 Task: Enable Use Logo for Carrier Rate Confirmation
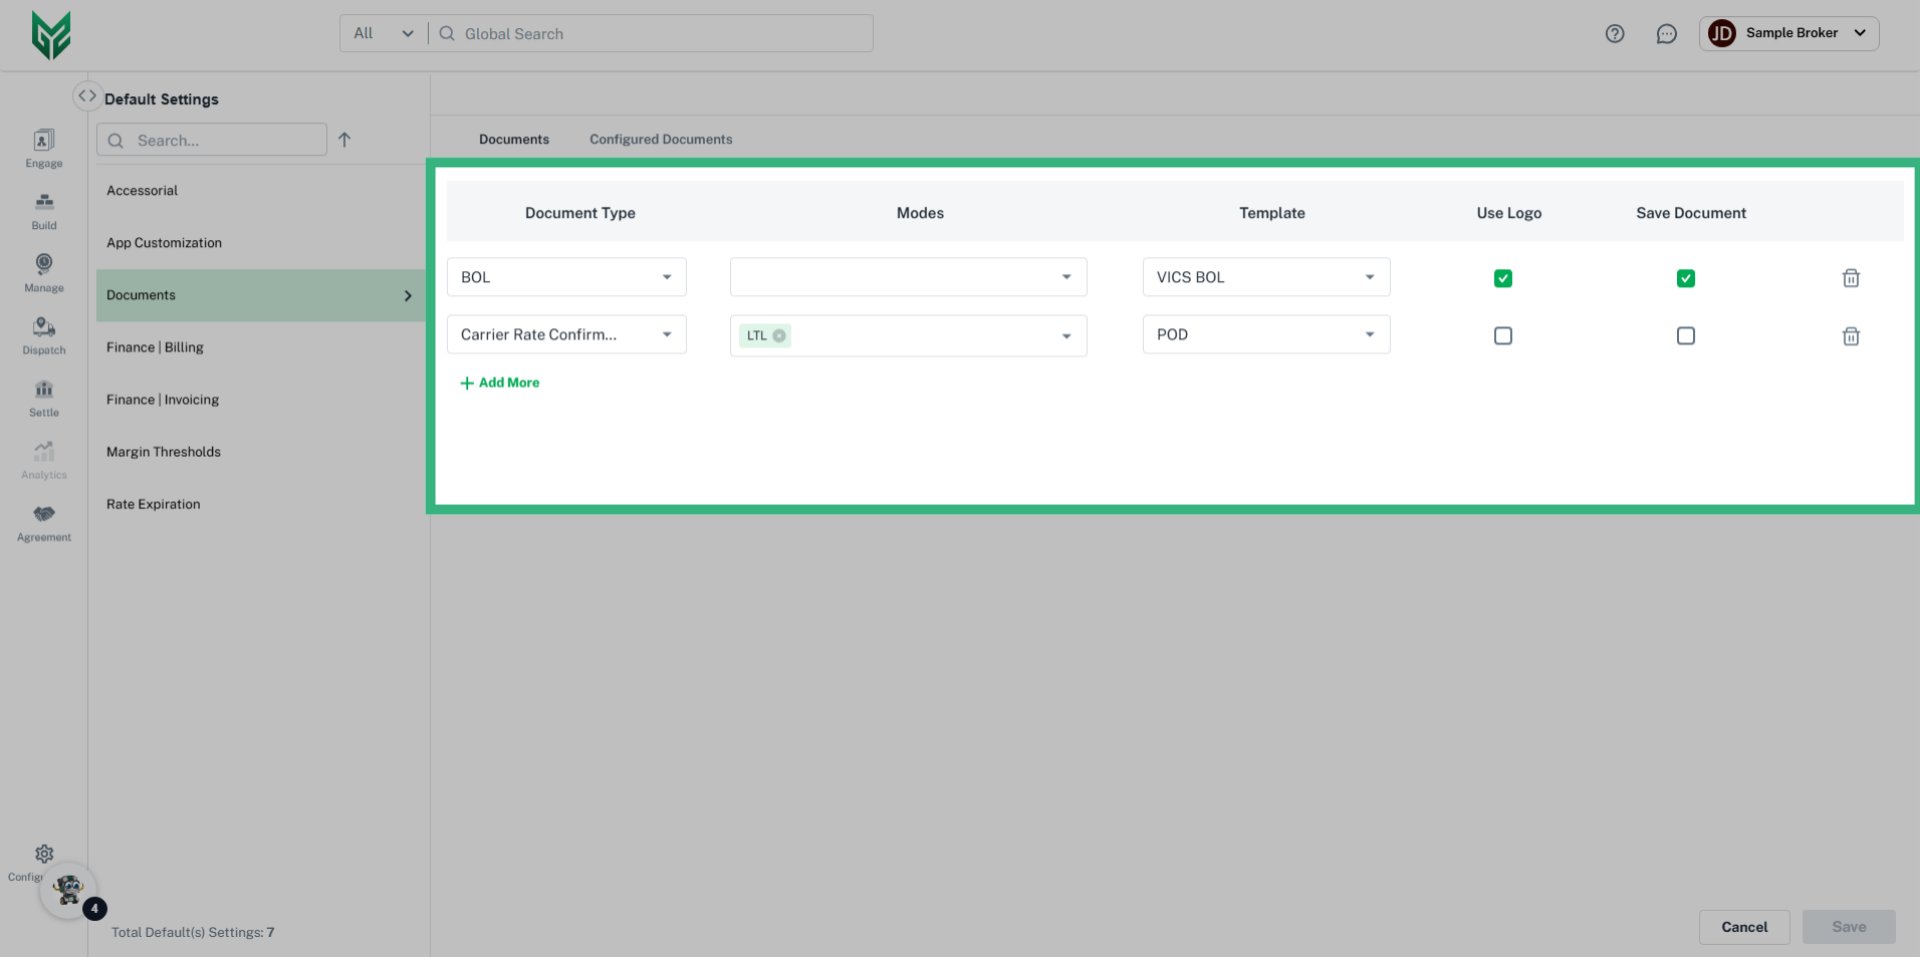point(1503,336)
